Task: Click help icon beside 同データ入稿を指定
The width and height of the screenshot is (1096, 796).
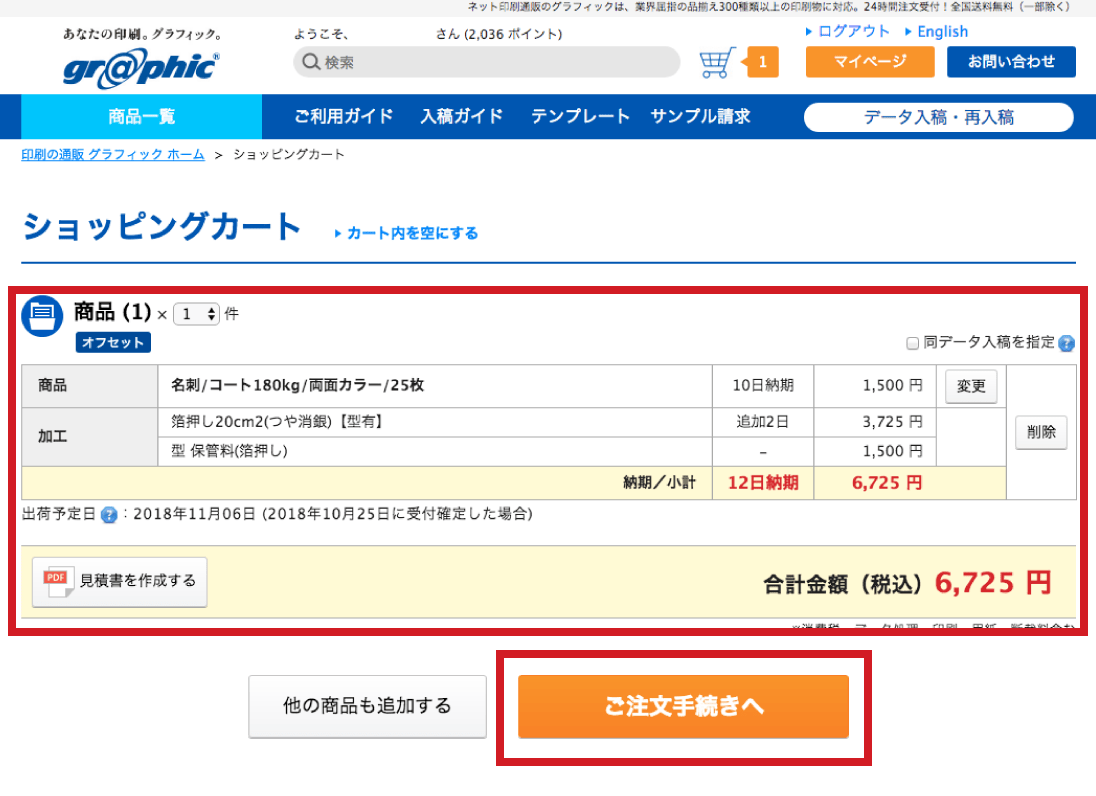Action: click(1066, 343)
